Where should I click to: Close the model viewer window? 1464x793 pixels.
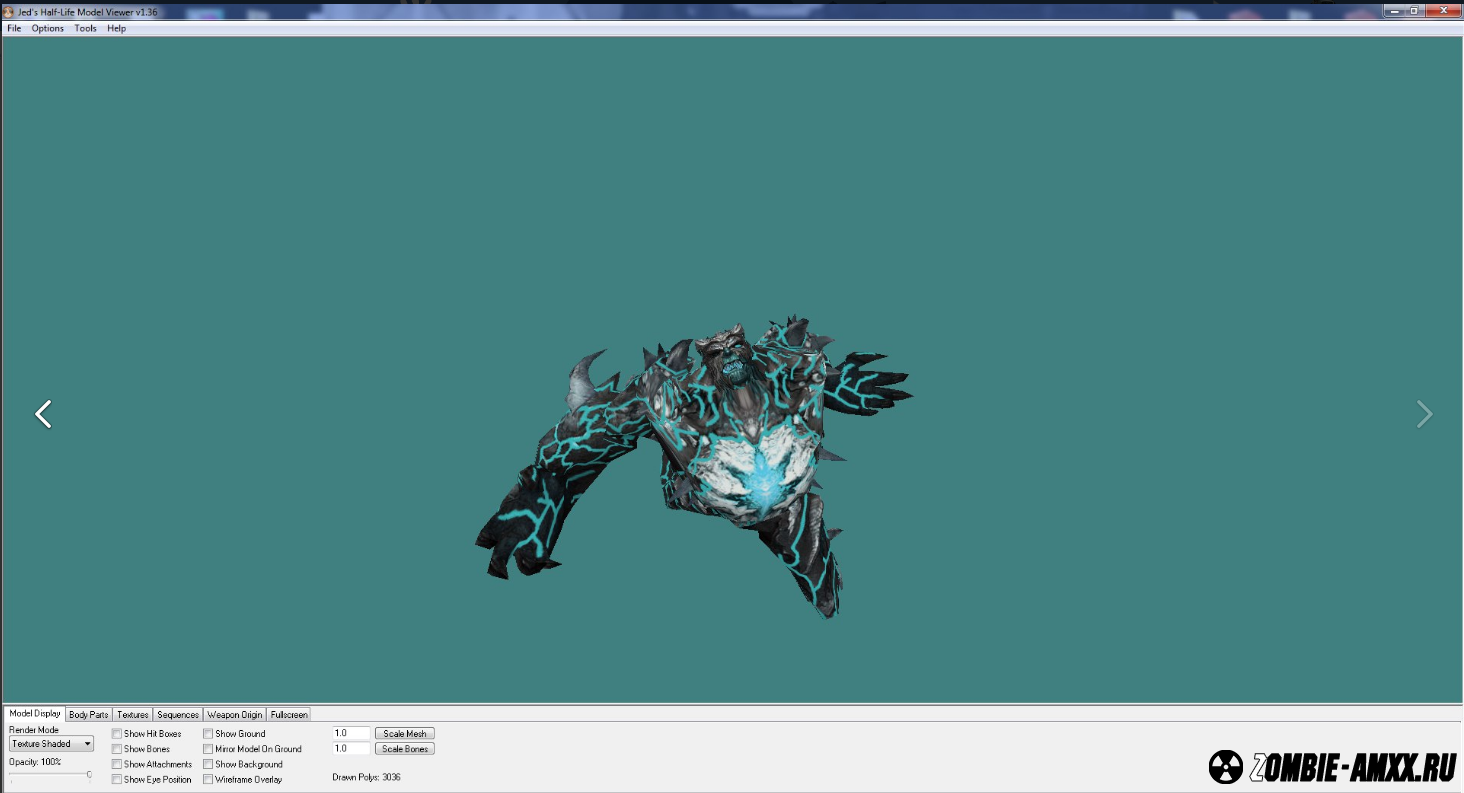(1441, 10)
